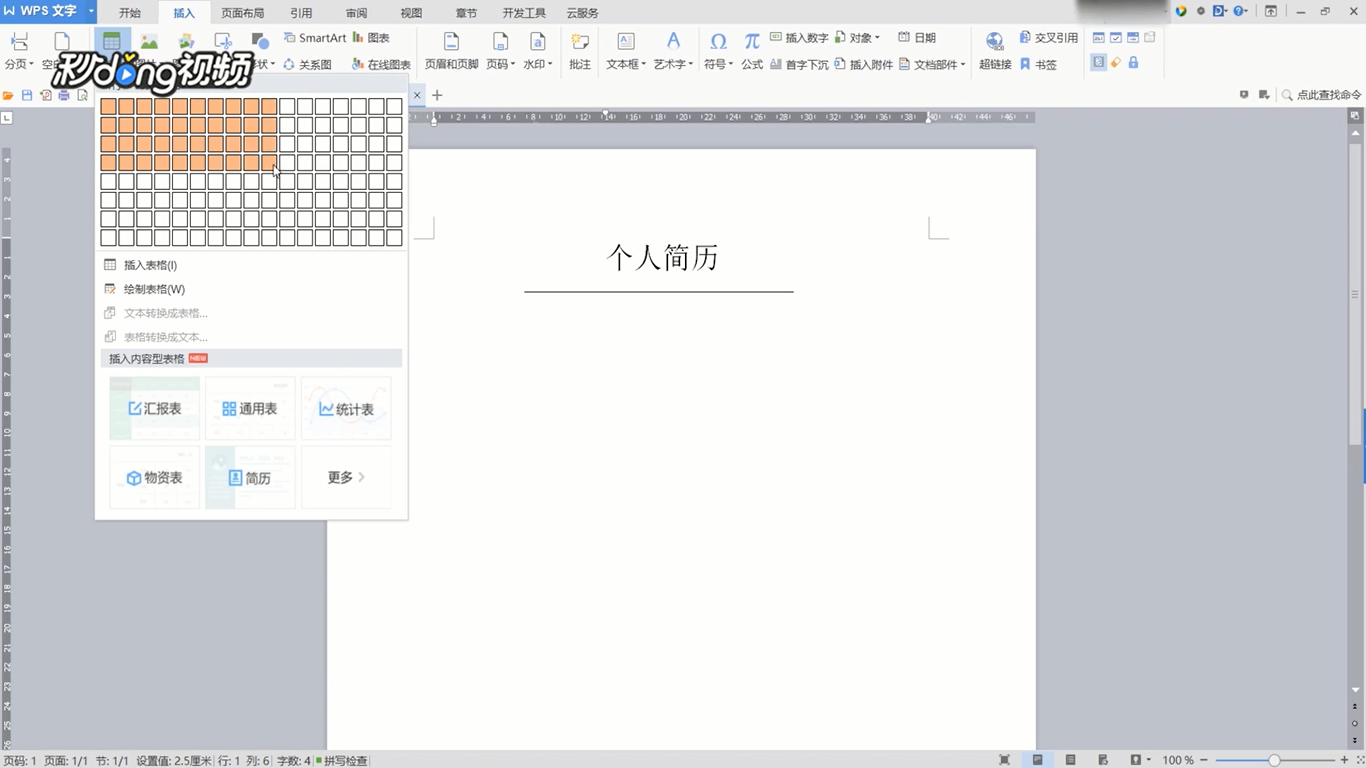The width and height of the screenshot is (1366, 768).
Task: Click the Picture insert icon
Action: coord(149,42)
